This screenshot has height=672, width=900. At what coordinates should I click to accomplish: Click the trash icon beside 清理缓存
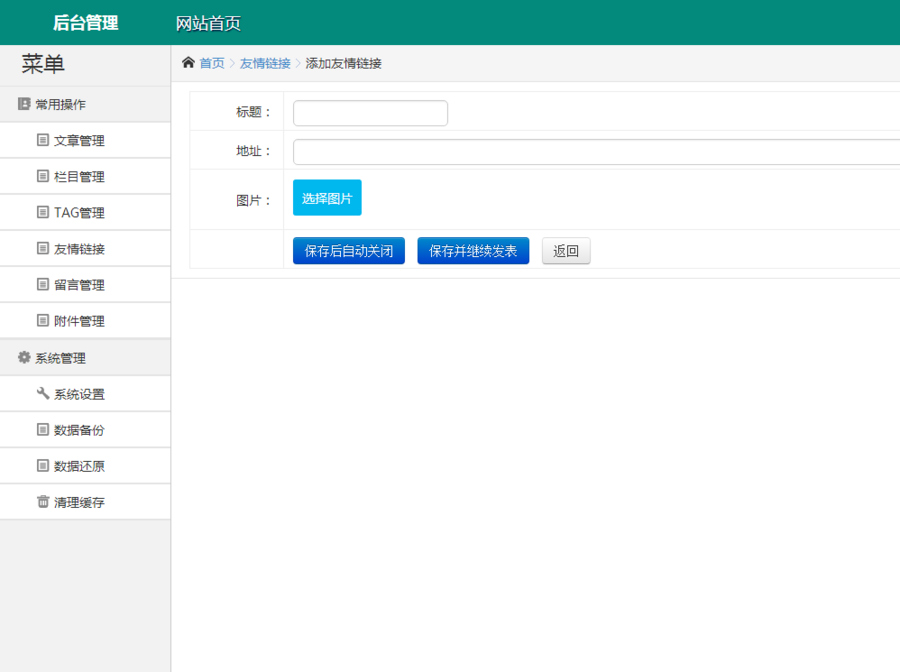tap(42, 502)
